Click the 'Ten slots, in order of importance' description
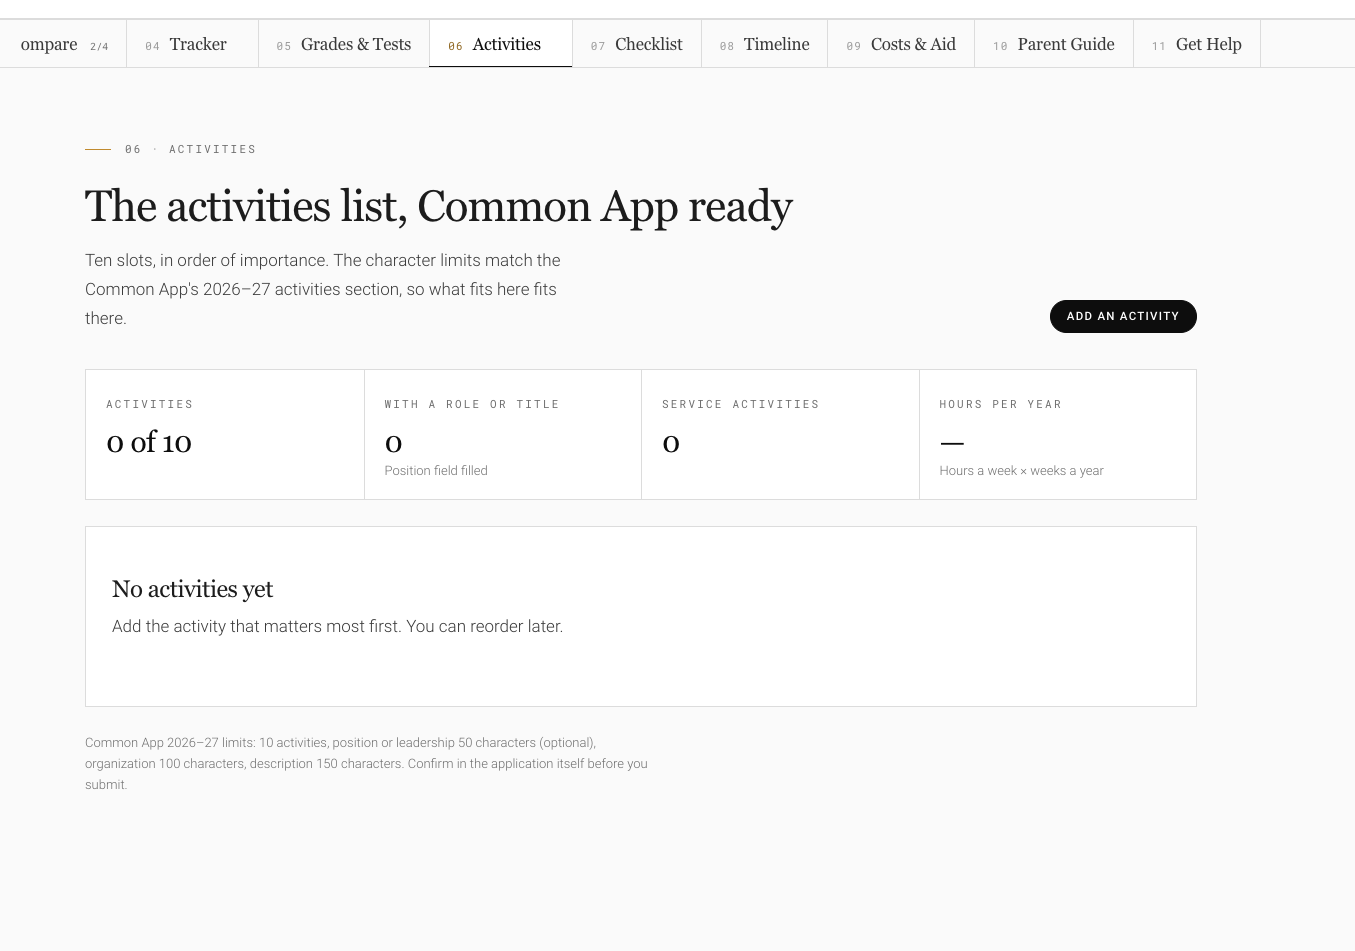This screenshot has width=1355, height=951. (x=322, y=289)
